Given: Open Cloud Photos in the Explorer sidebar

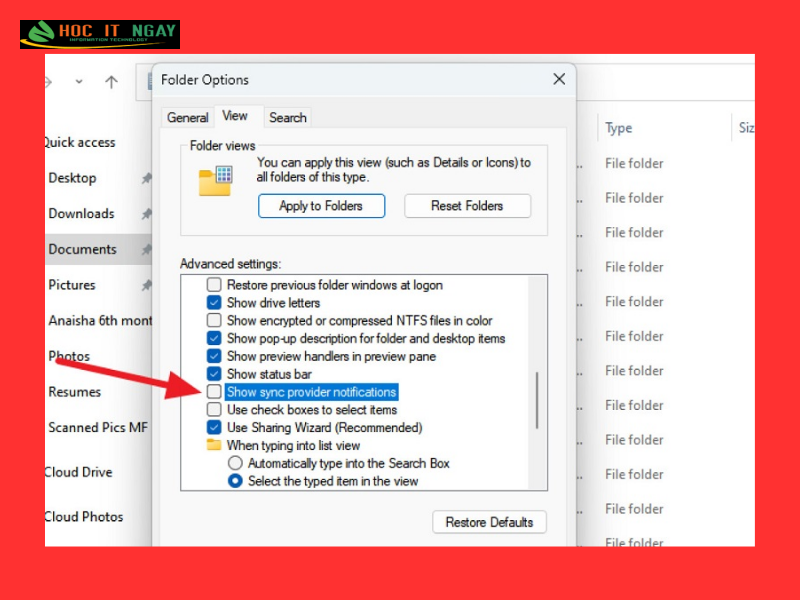Looking at the screenshot, I should point(84,517).
